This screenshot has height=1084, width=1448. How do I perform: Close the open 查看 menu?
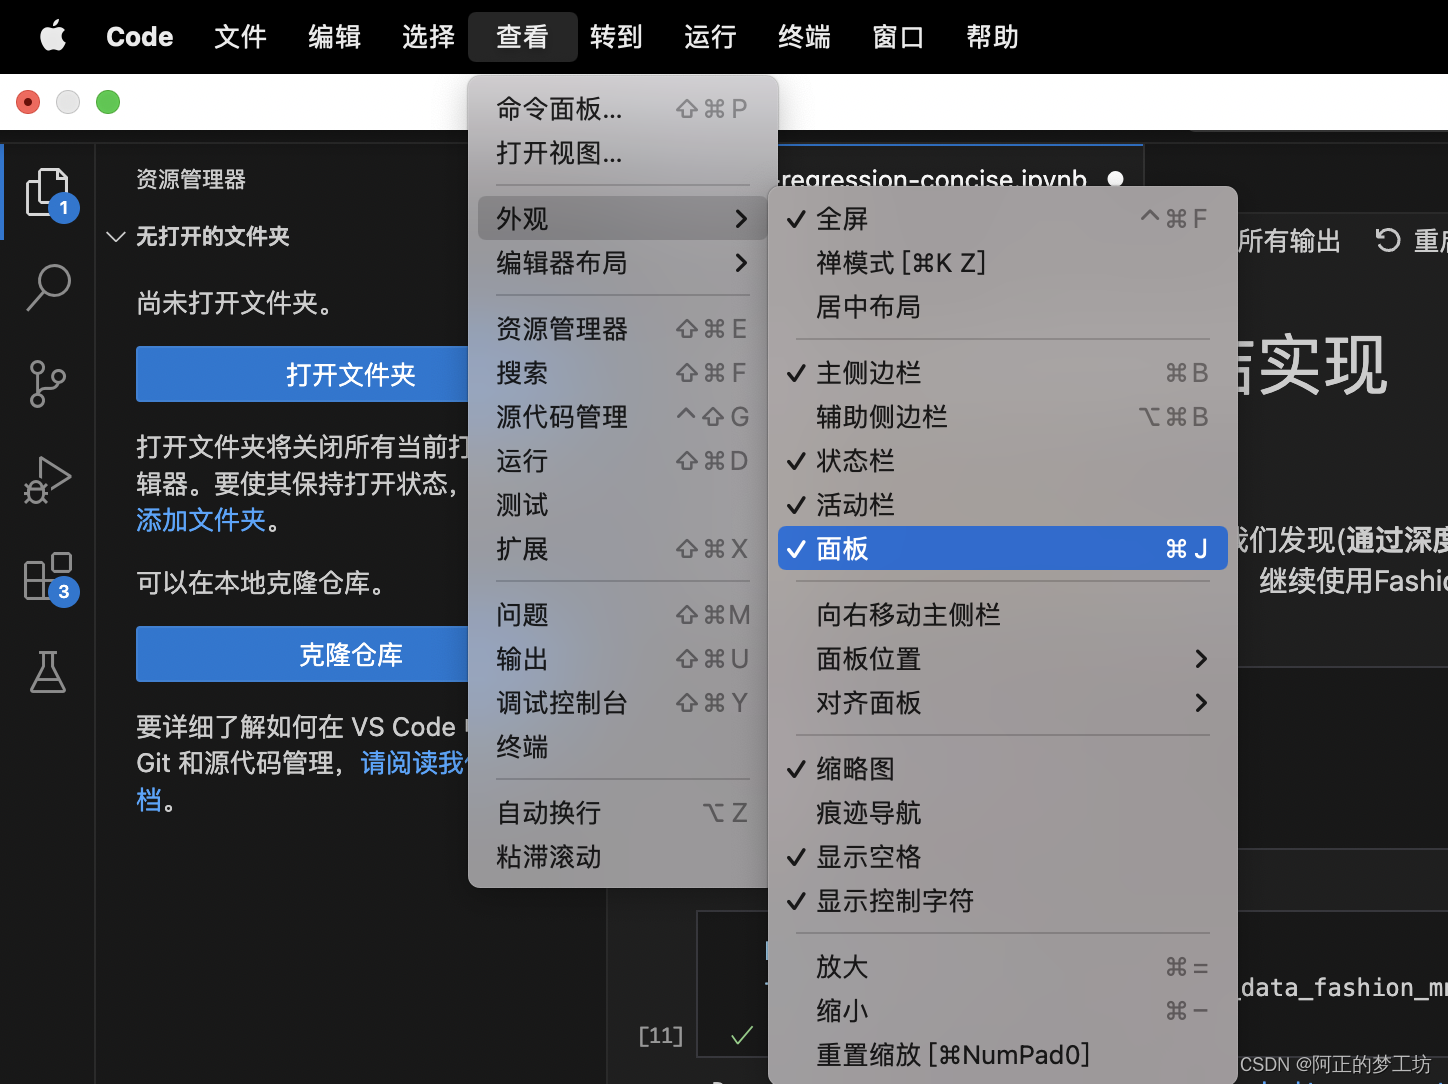(522, 37)
